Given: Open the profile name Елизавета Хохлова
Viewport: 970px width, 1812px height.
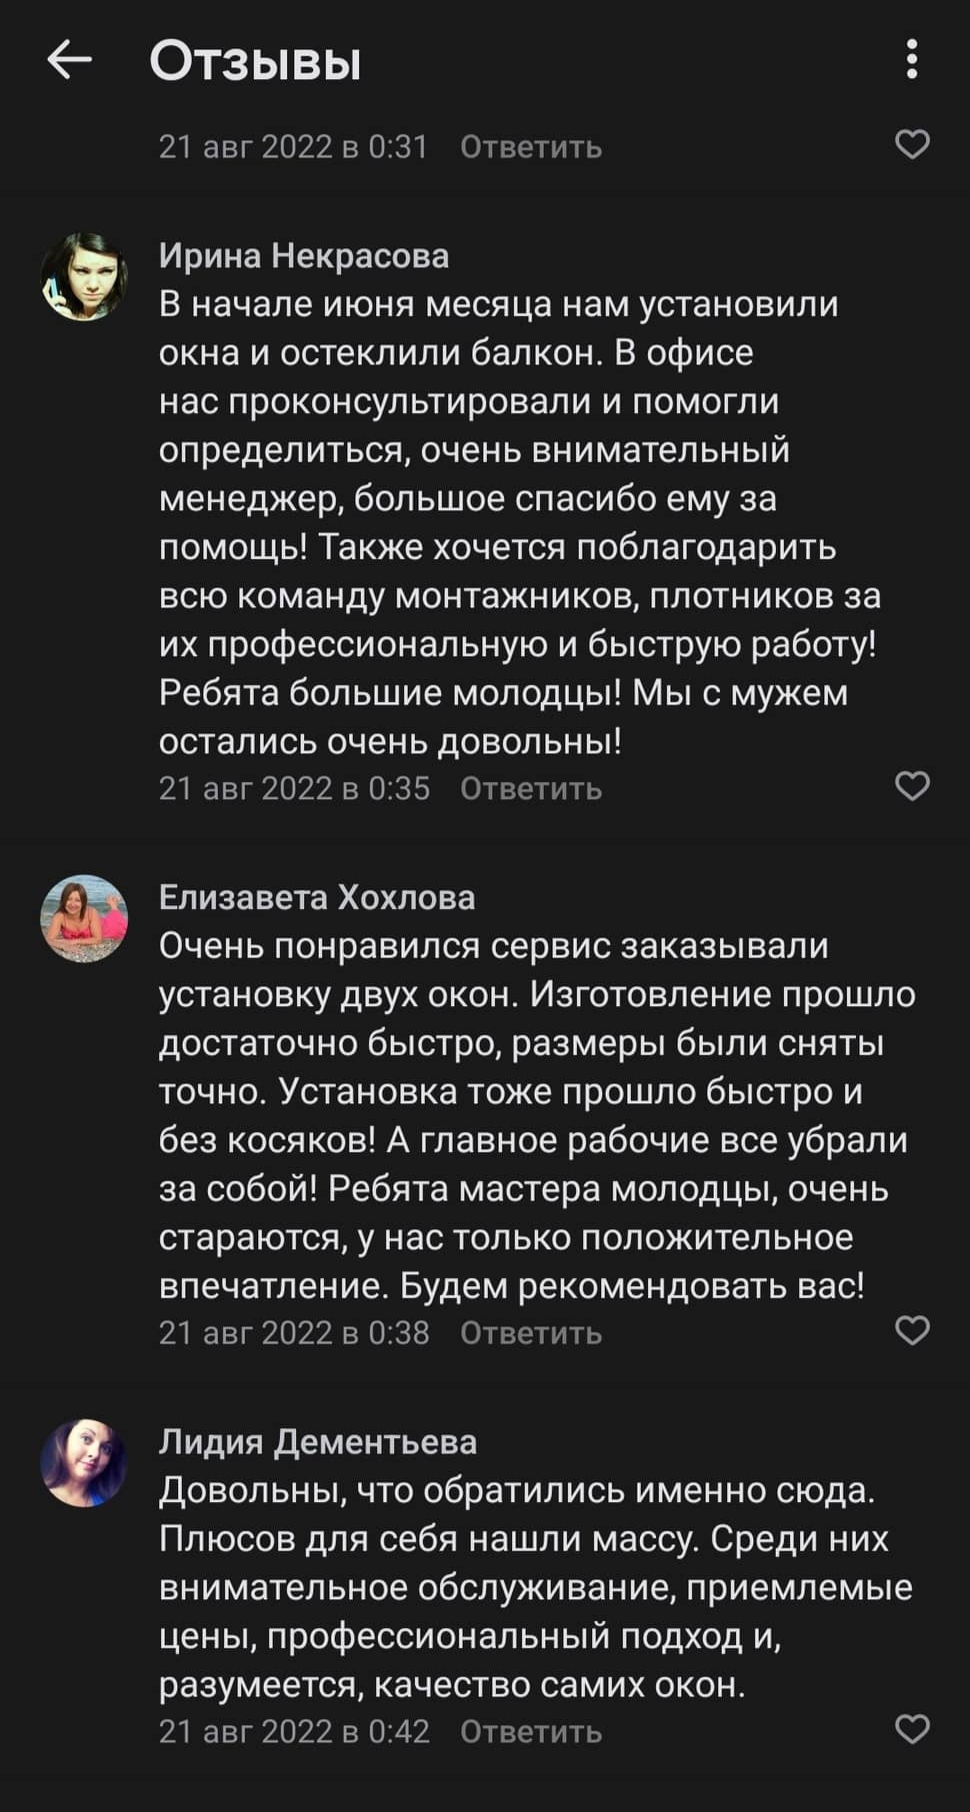Looking at the screenshot, I should (x=317, y=898).
